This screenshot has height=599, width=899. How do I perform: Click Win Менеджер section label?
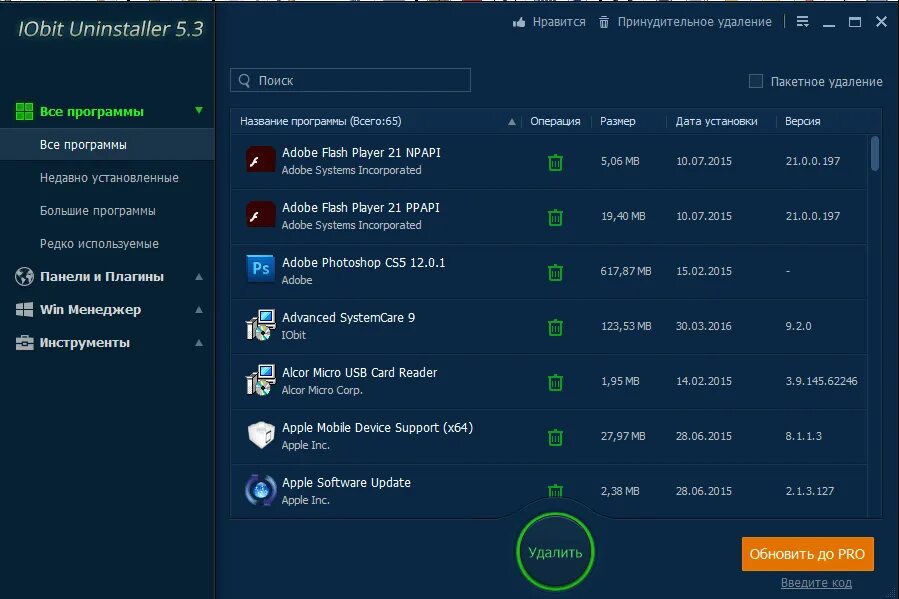[x=90, y=310]
